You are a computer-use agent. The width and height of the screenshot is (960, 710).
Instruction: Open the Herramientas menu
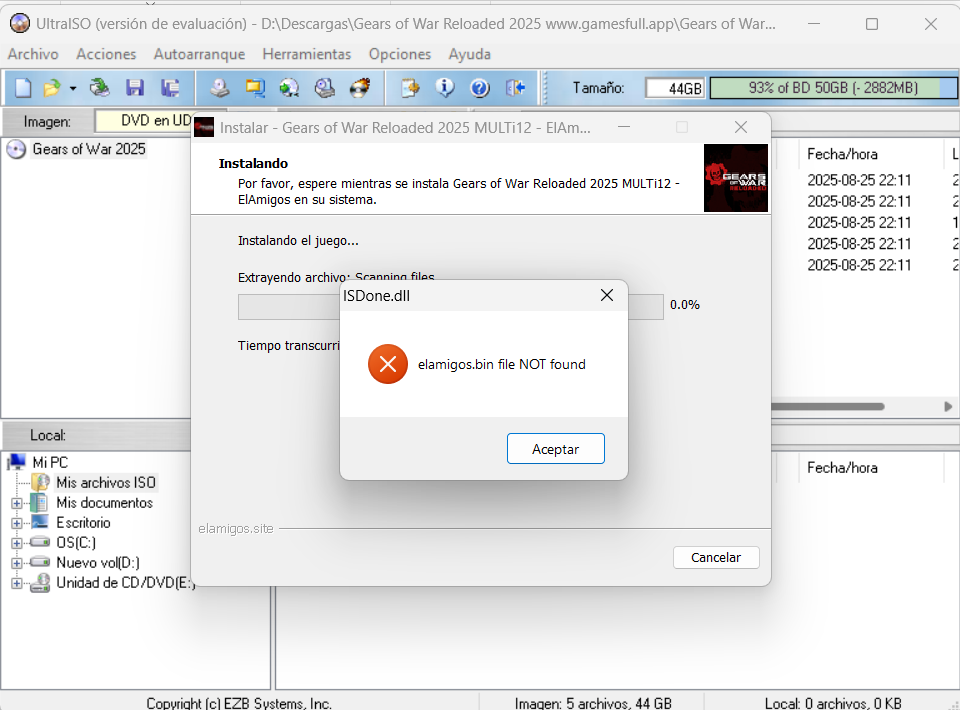307,54
